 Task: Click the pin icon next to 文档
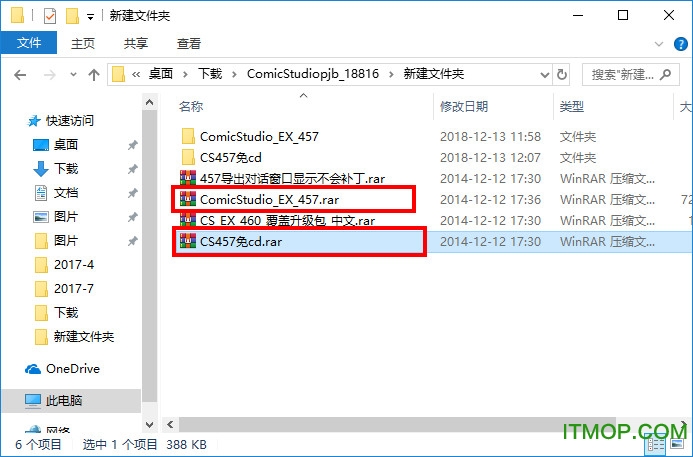point(133,193)
